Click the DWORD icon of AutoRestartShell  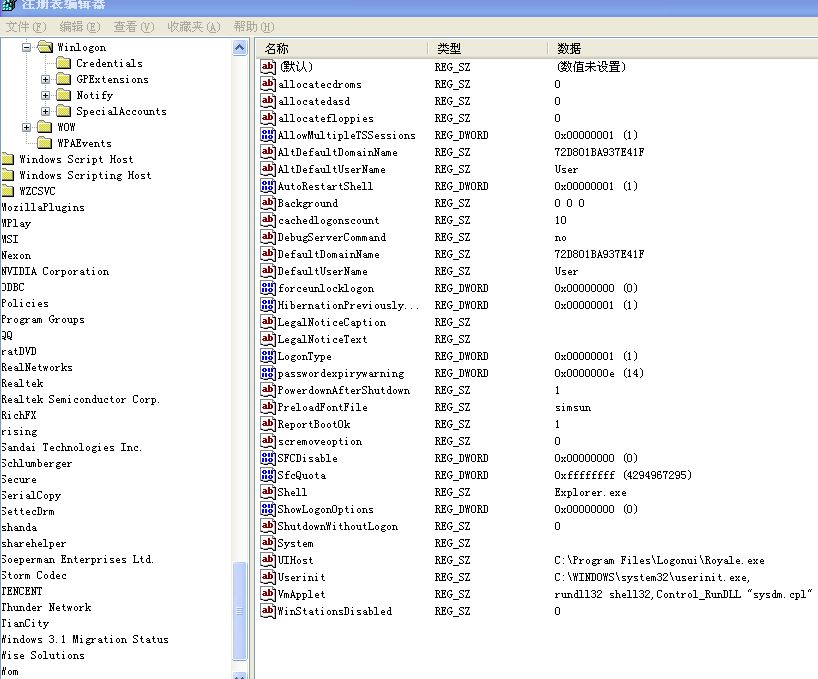268,186
